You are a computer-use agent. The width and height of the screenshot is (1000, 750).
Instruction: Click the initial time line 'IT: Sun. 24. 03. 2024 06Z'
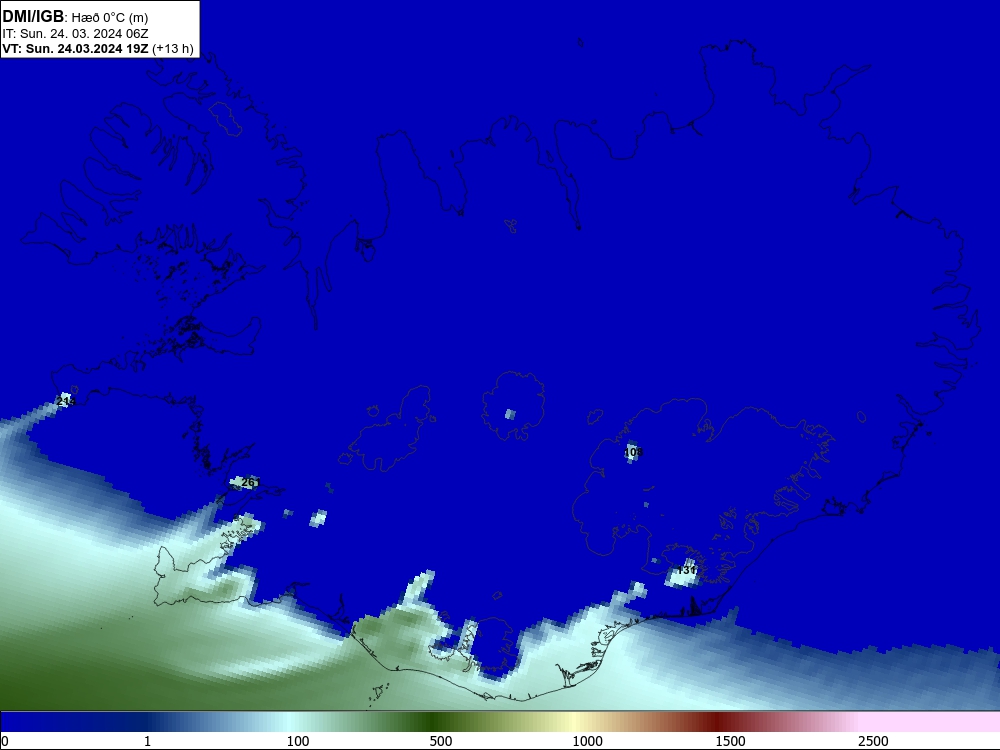point(75,34)
